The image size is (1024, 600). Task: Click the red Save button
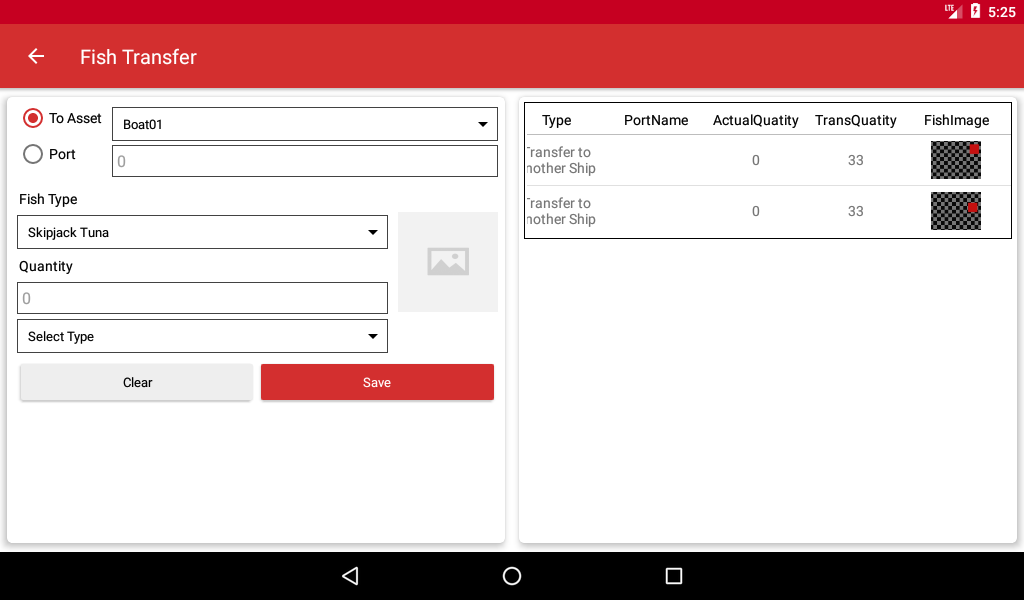coord(377,383)
